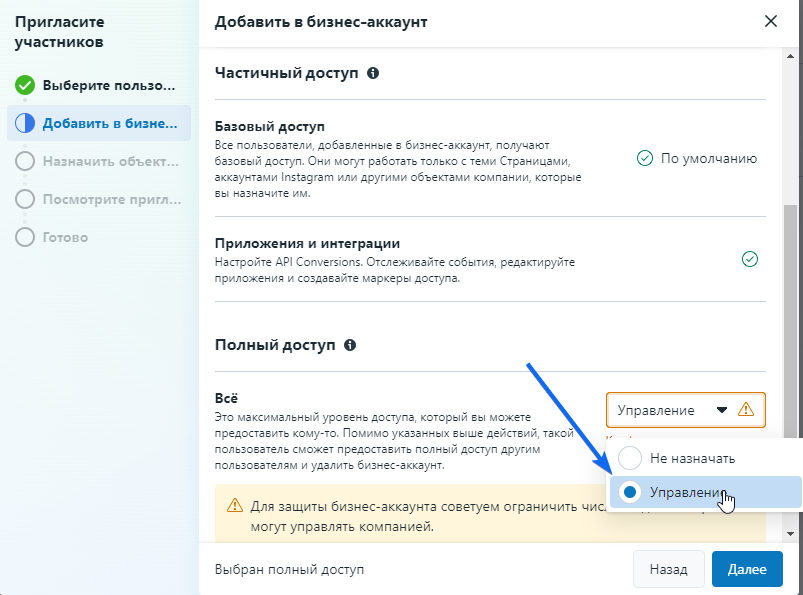The height and width of the screenshot is (595, 803).
Task: Click the info icon beside Частичный доступ
Action: click(373, 74)
